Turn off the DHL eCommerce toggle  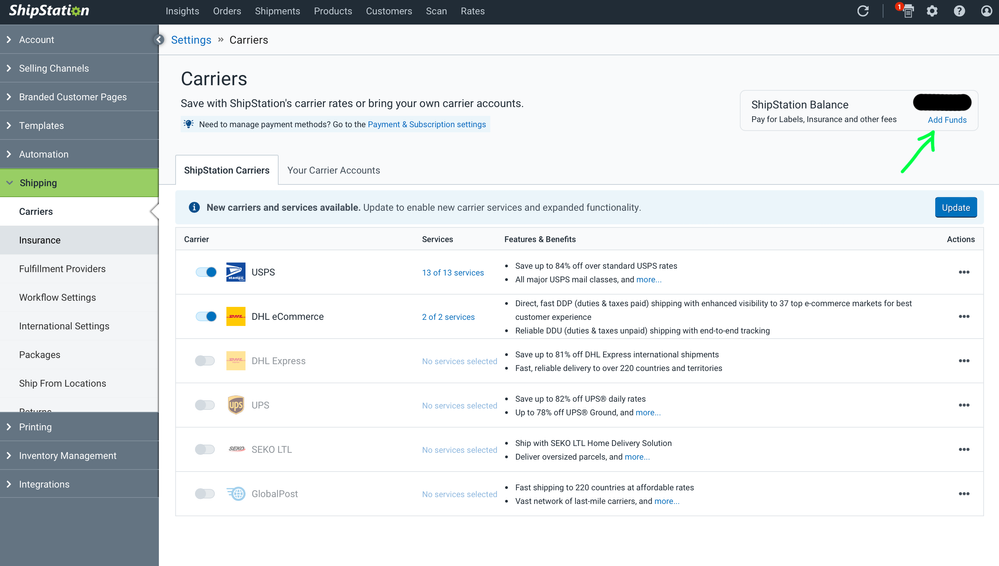point(205,317)
